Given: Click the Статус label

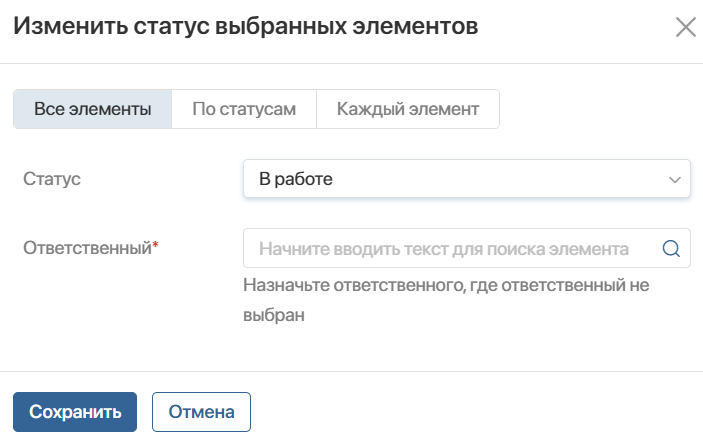Looking at the screenshot, I should pos(52,179).
